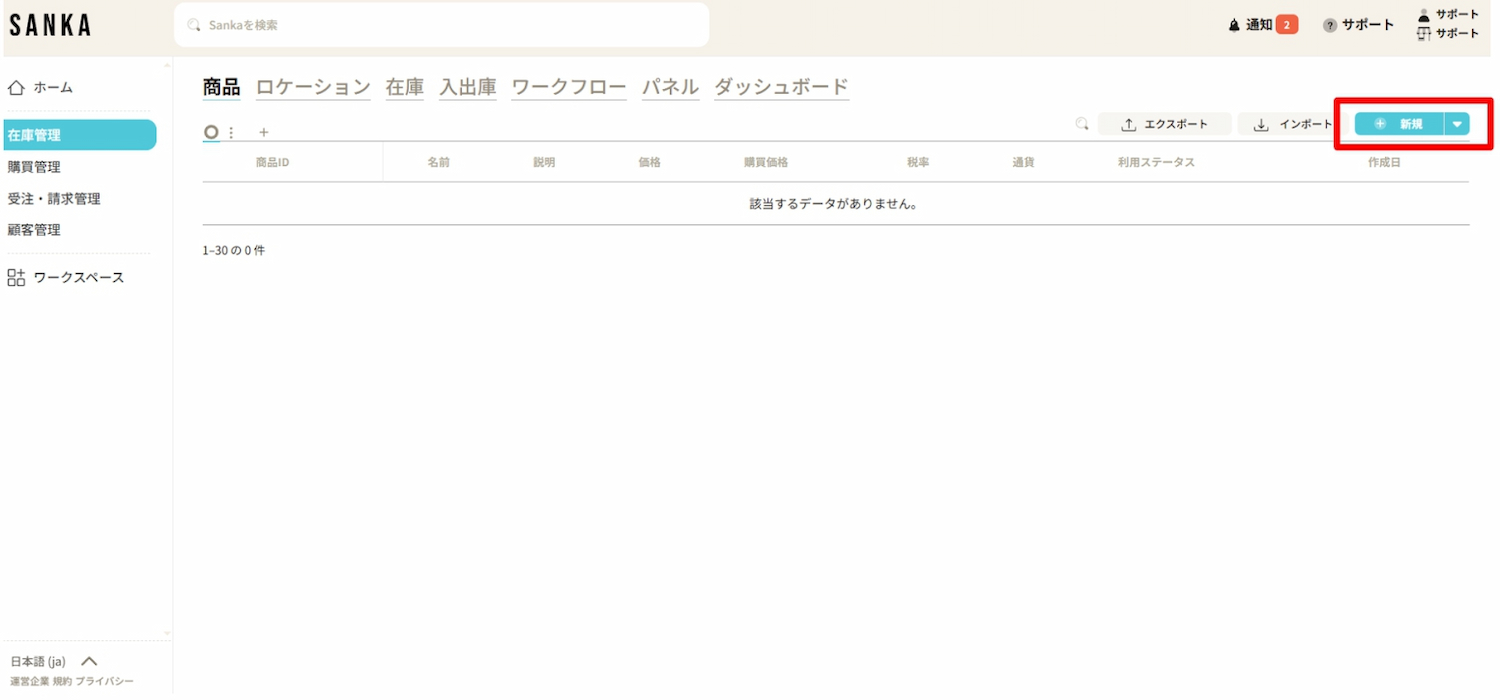Switch to the ダッシュボード tab
Image resolution: width=1500 pixels, height=700 pixels.
point(781,87)
